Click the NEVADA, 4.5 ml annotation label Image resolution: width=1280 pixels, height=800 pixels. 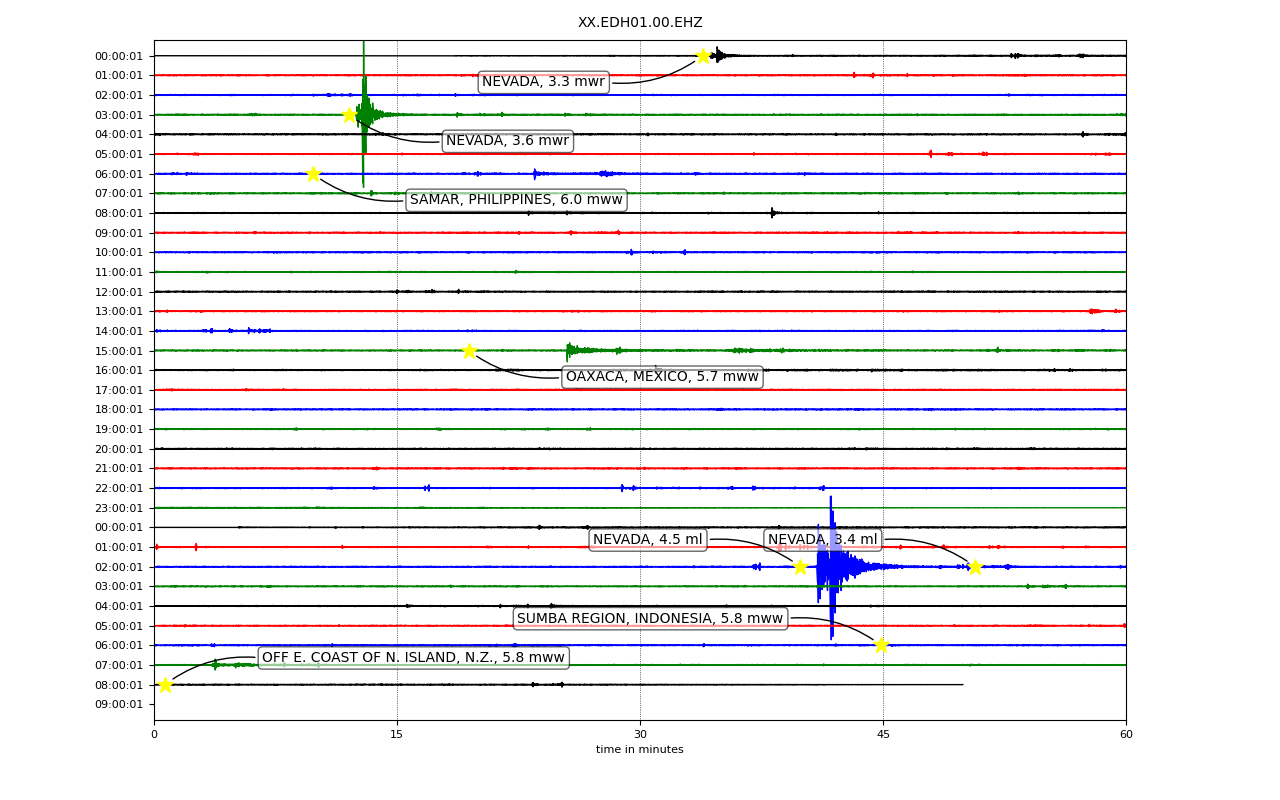point(648,540)
